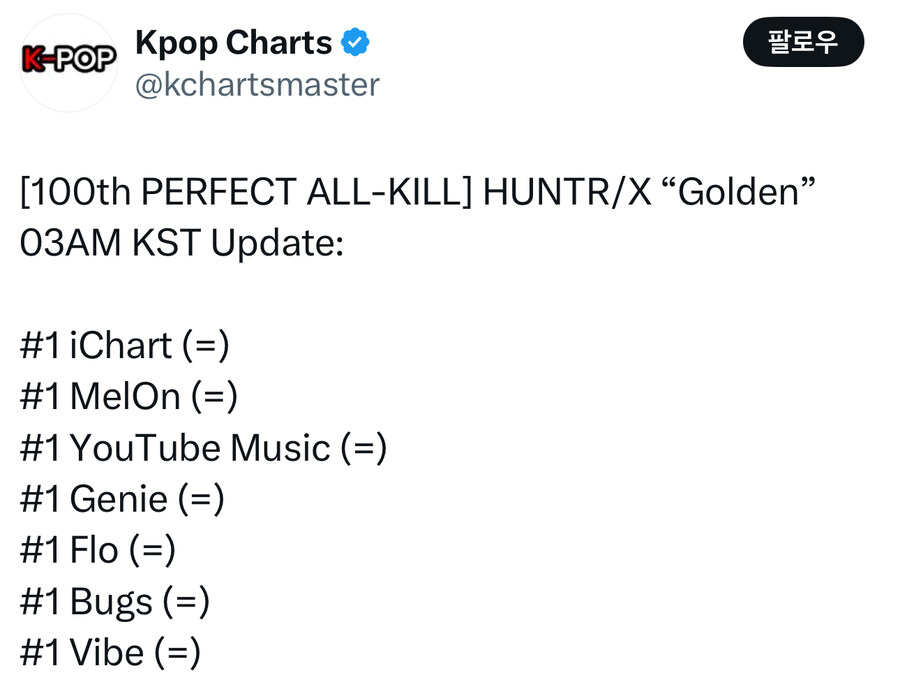Click the #1 Bugs line
900x689 pixels.
pyautogui.click(x=115, y=602)
